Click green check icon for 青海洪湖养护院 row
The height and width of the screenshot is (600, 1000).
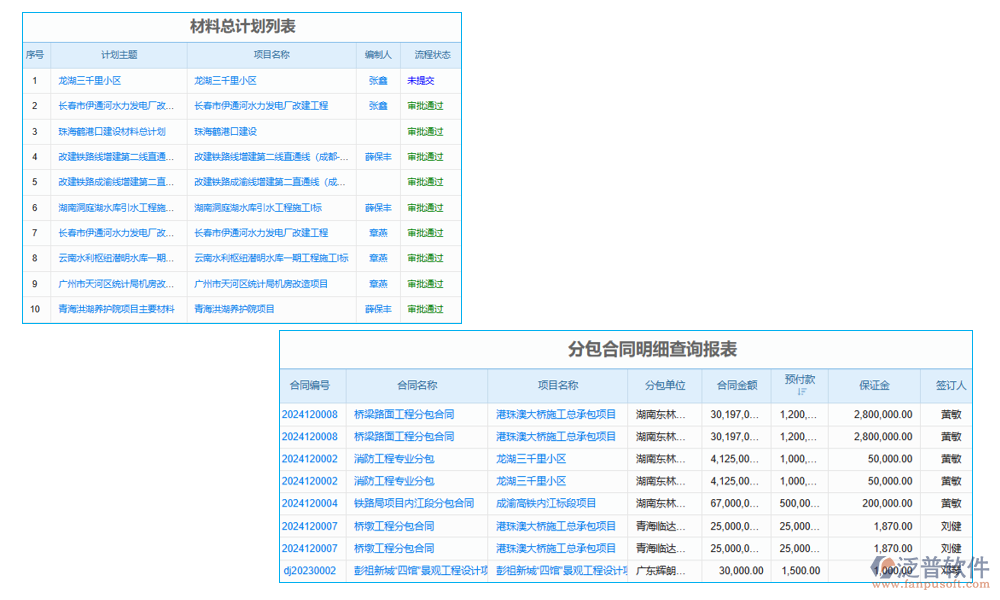click(423, 308)
